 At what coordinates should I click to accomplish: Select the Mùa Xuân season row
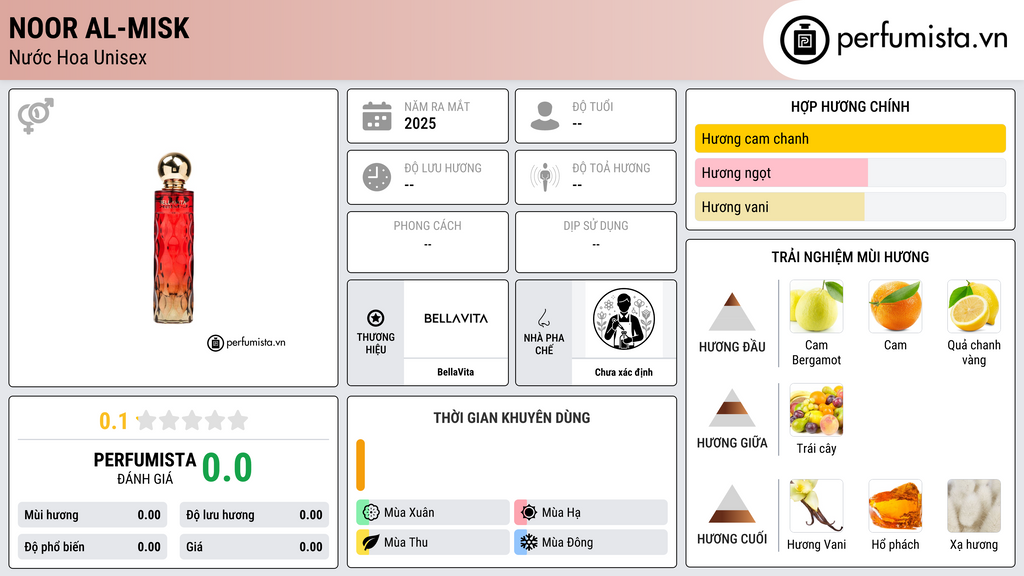pos(433,513)
